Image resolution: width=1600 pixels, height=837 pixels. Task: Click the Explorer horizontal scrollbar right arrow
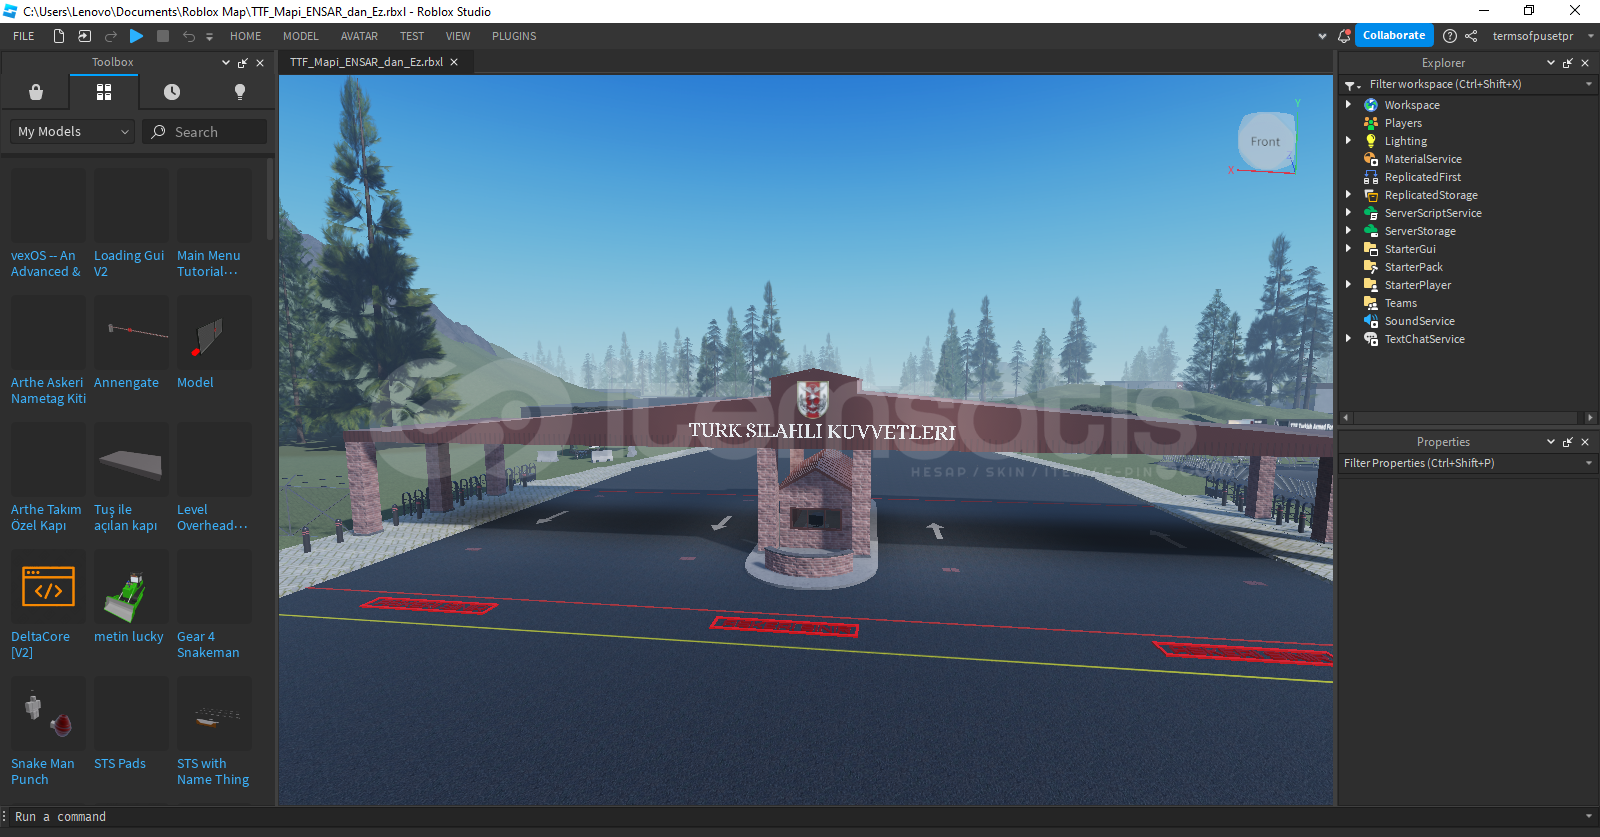(1590, 418)
